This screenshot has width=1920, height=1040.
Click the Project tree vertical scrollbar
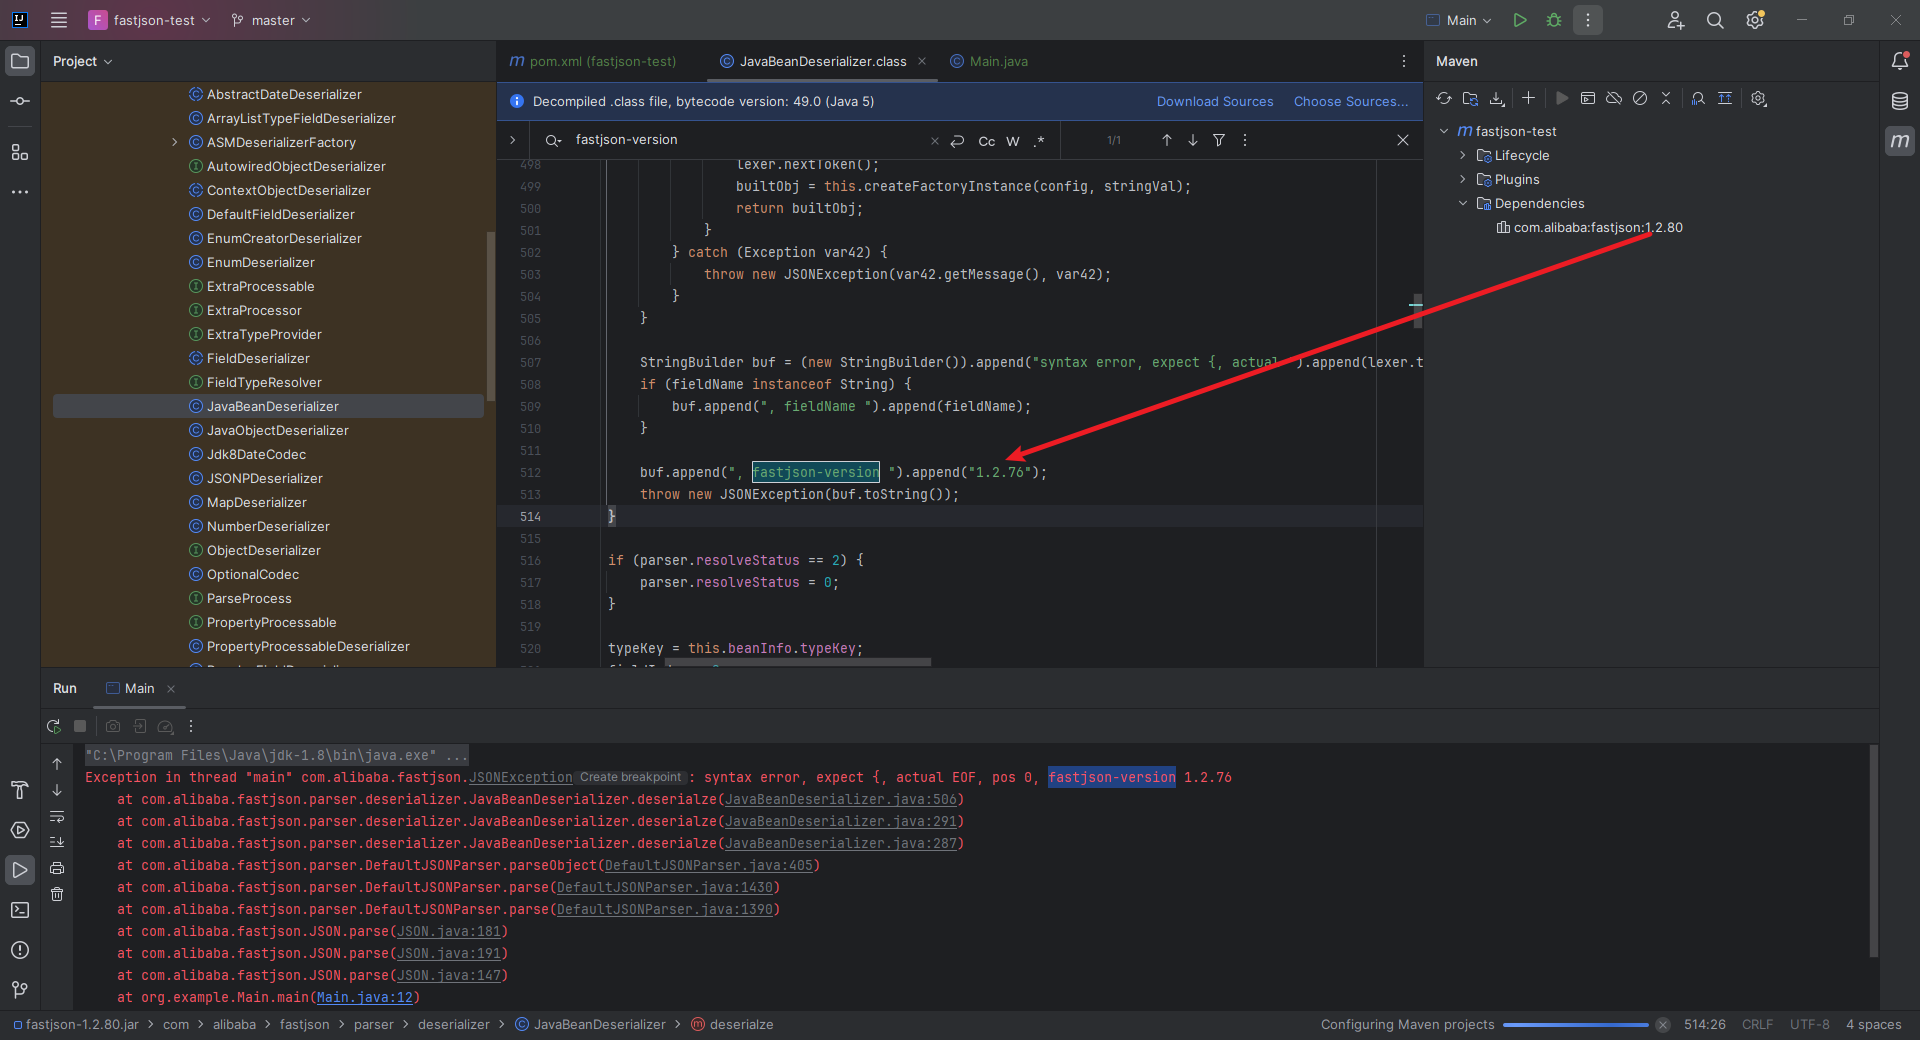point(490,315)
